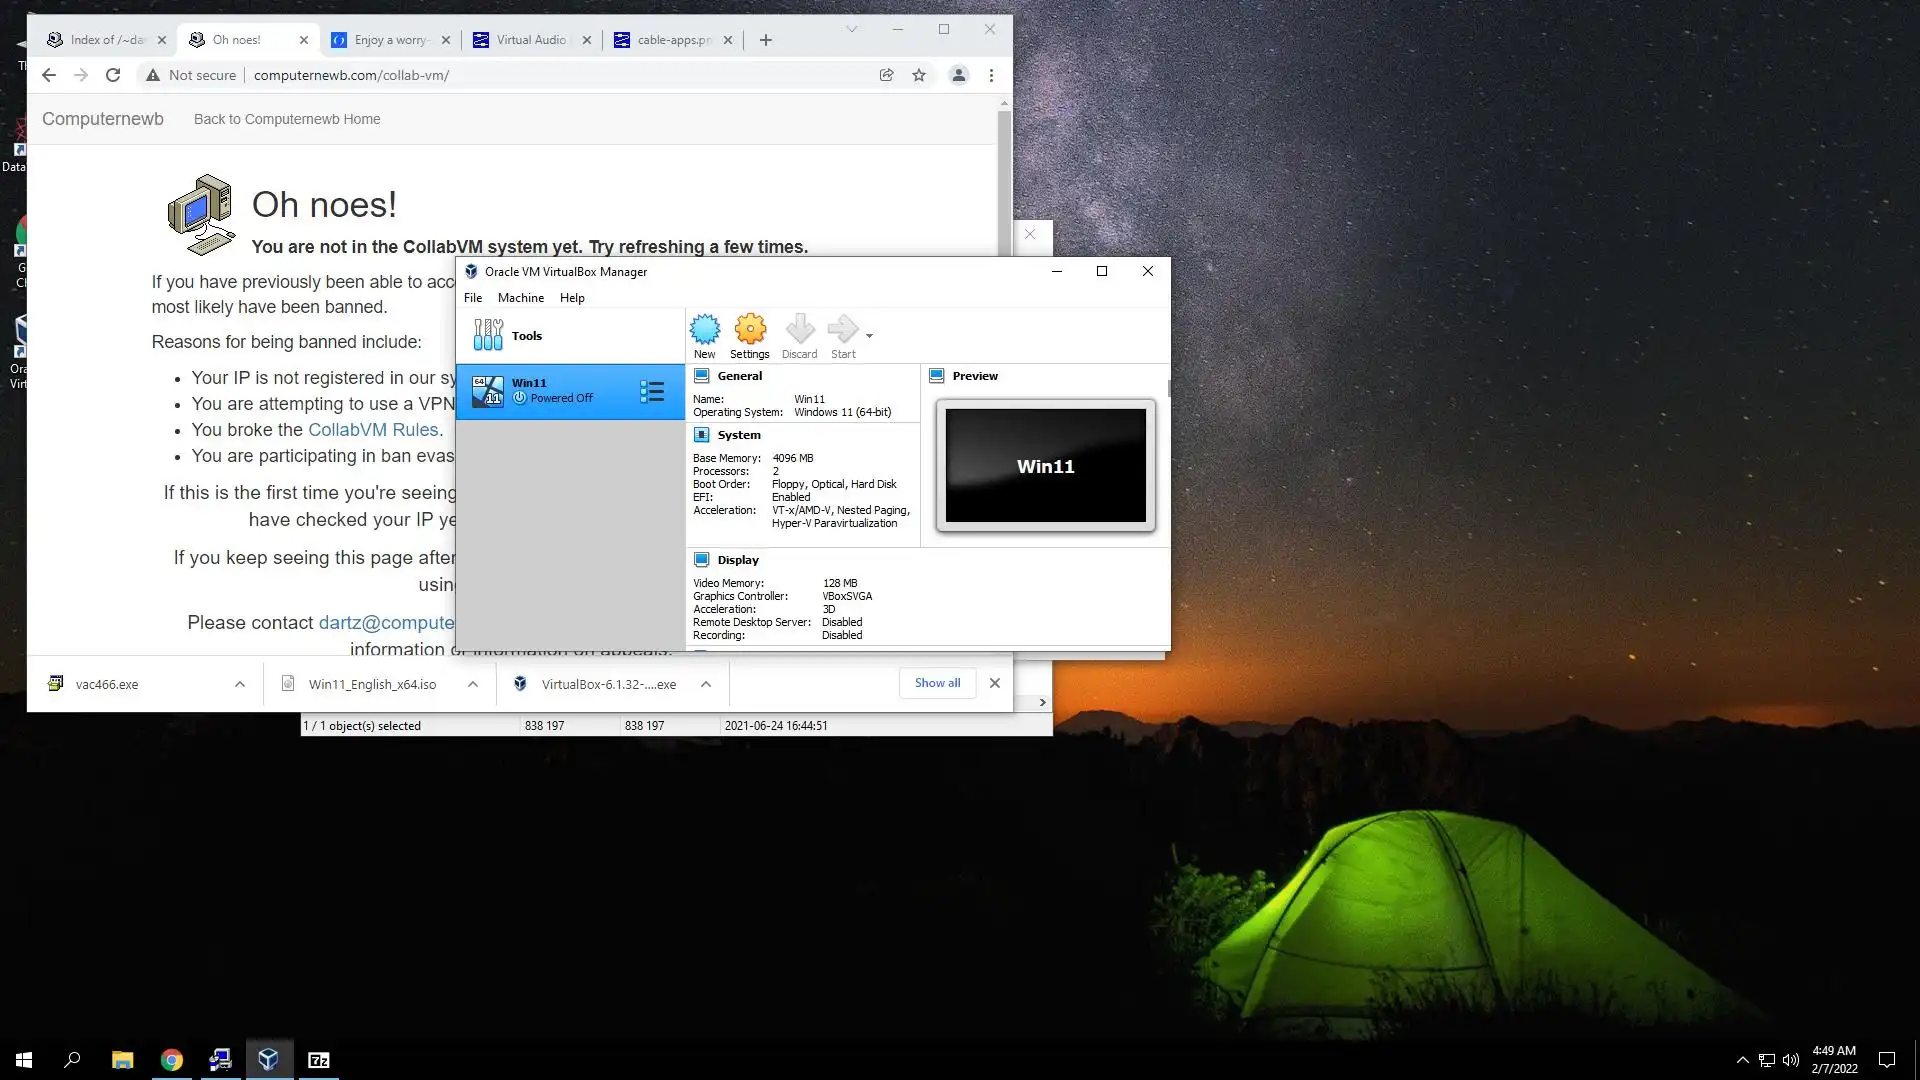Open Win11_English_x64.iso download chevron menu
The width and height of the screenshot is (1920, 1080).
click(473, 684)
